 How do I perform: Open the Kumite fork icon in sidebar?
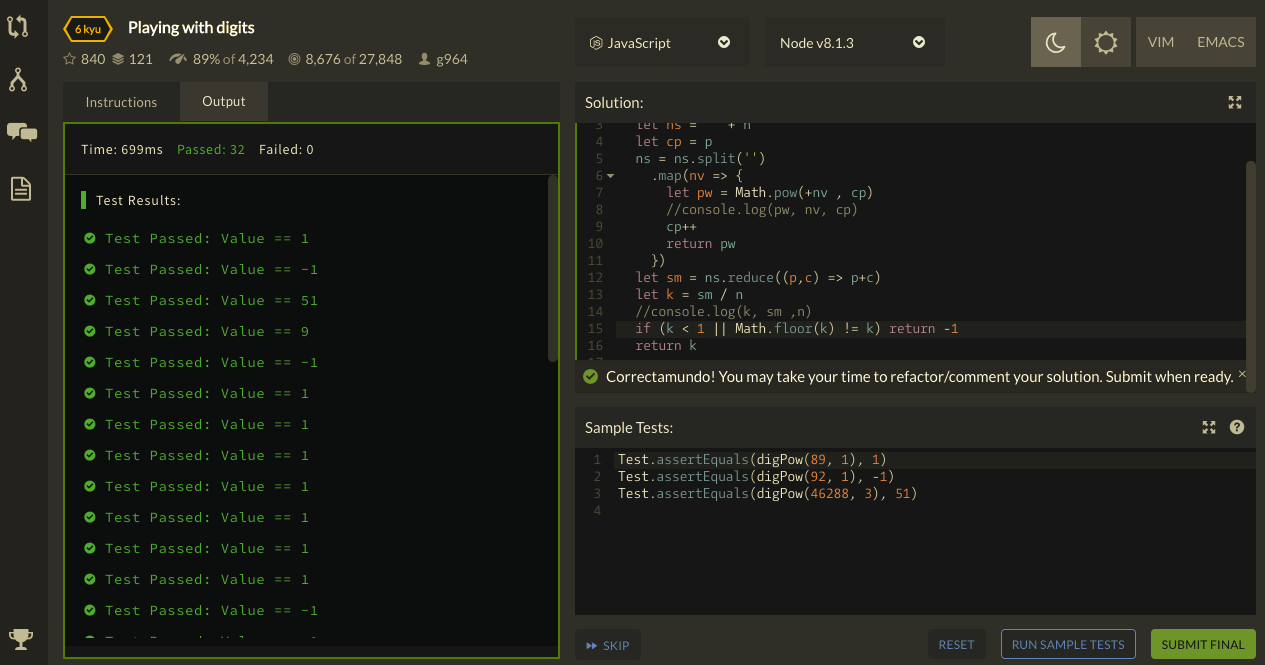click(x=17, y=80)
